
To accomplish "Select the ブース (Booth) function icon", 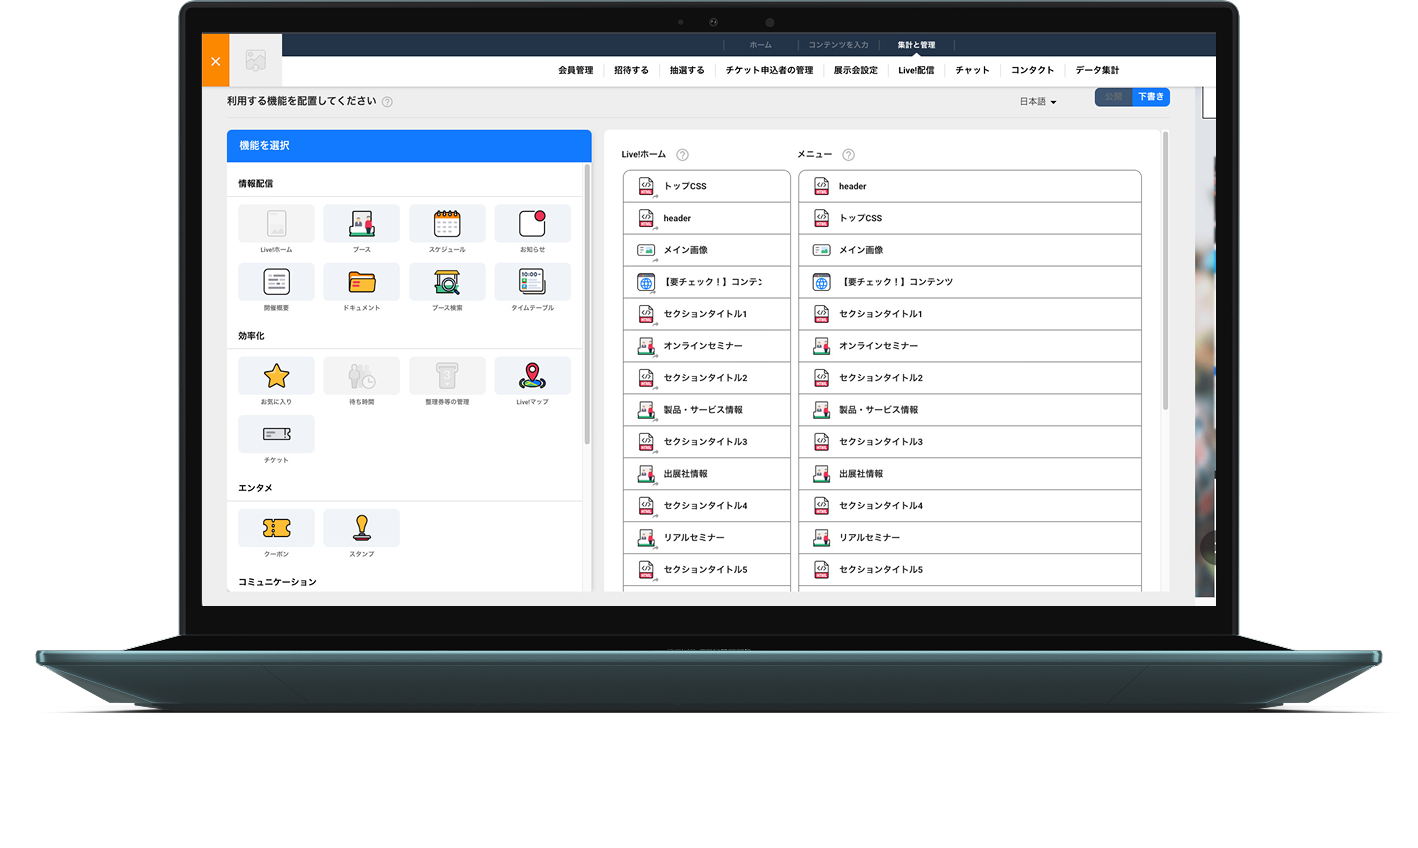I will (361, 224).
